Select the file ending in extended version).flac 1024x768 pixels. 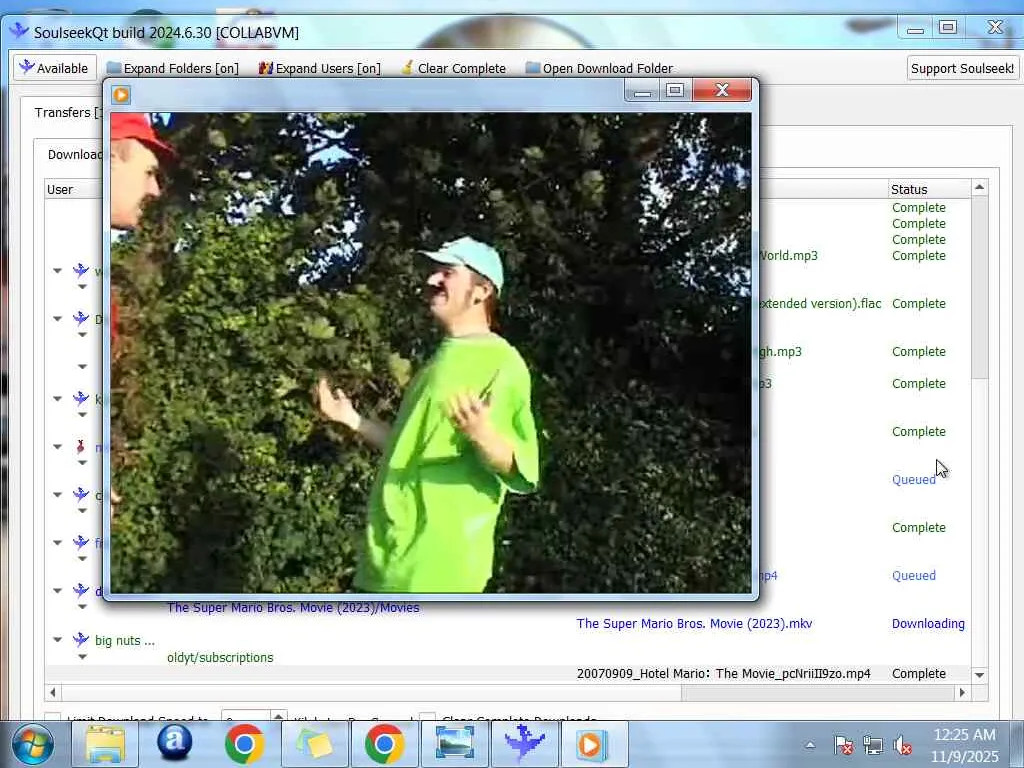pyautogui.click(x=820, y=304)
